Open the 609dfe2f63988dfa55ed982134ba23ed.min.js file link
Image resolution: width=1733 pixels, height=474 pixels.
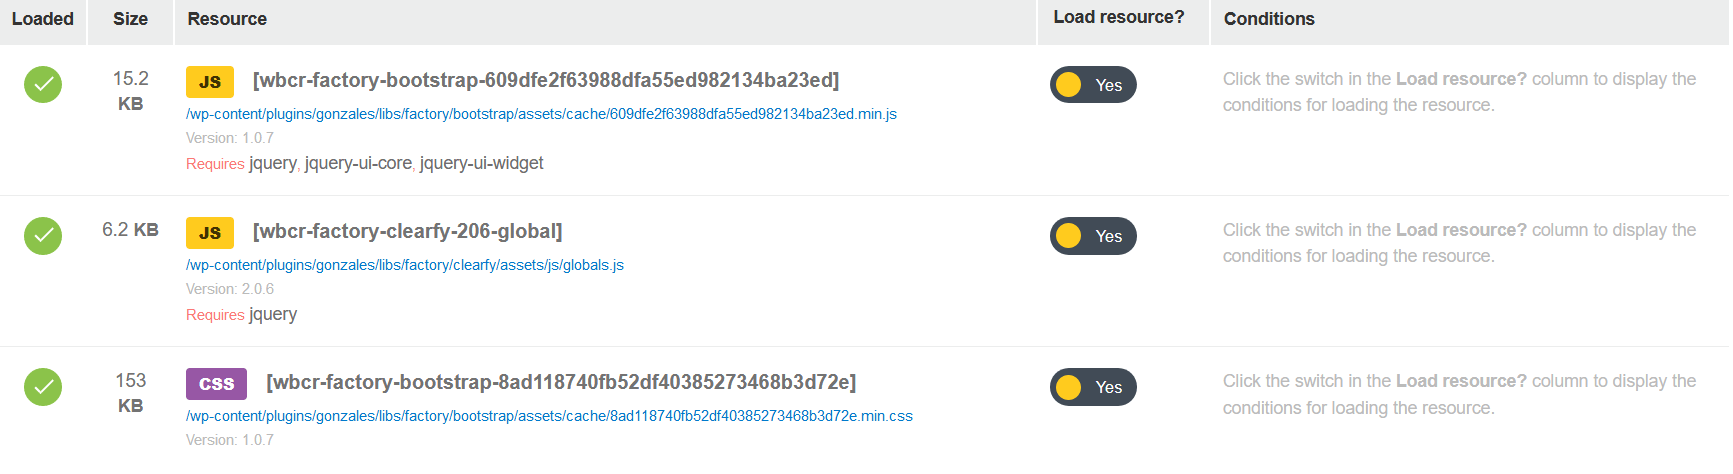(x=541, y=114)
